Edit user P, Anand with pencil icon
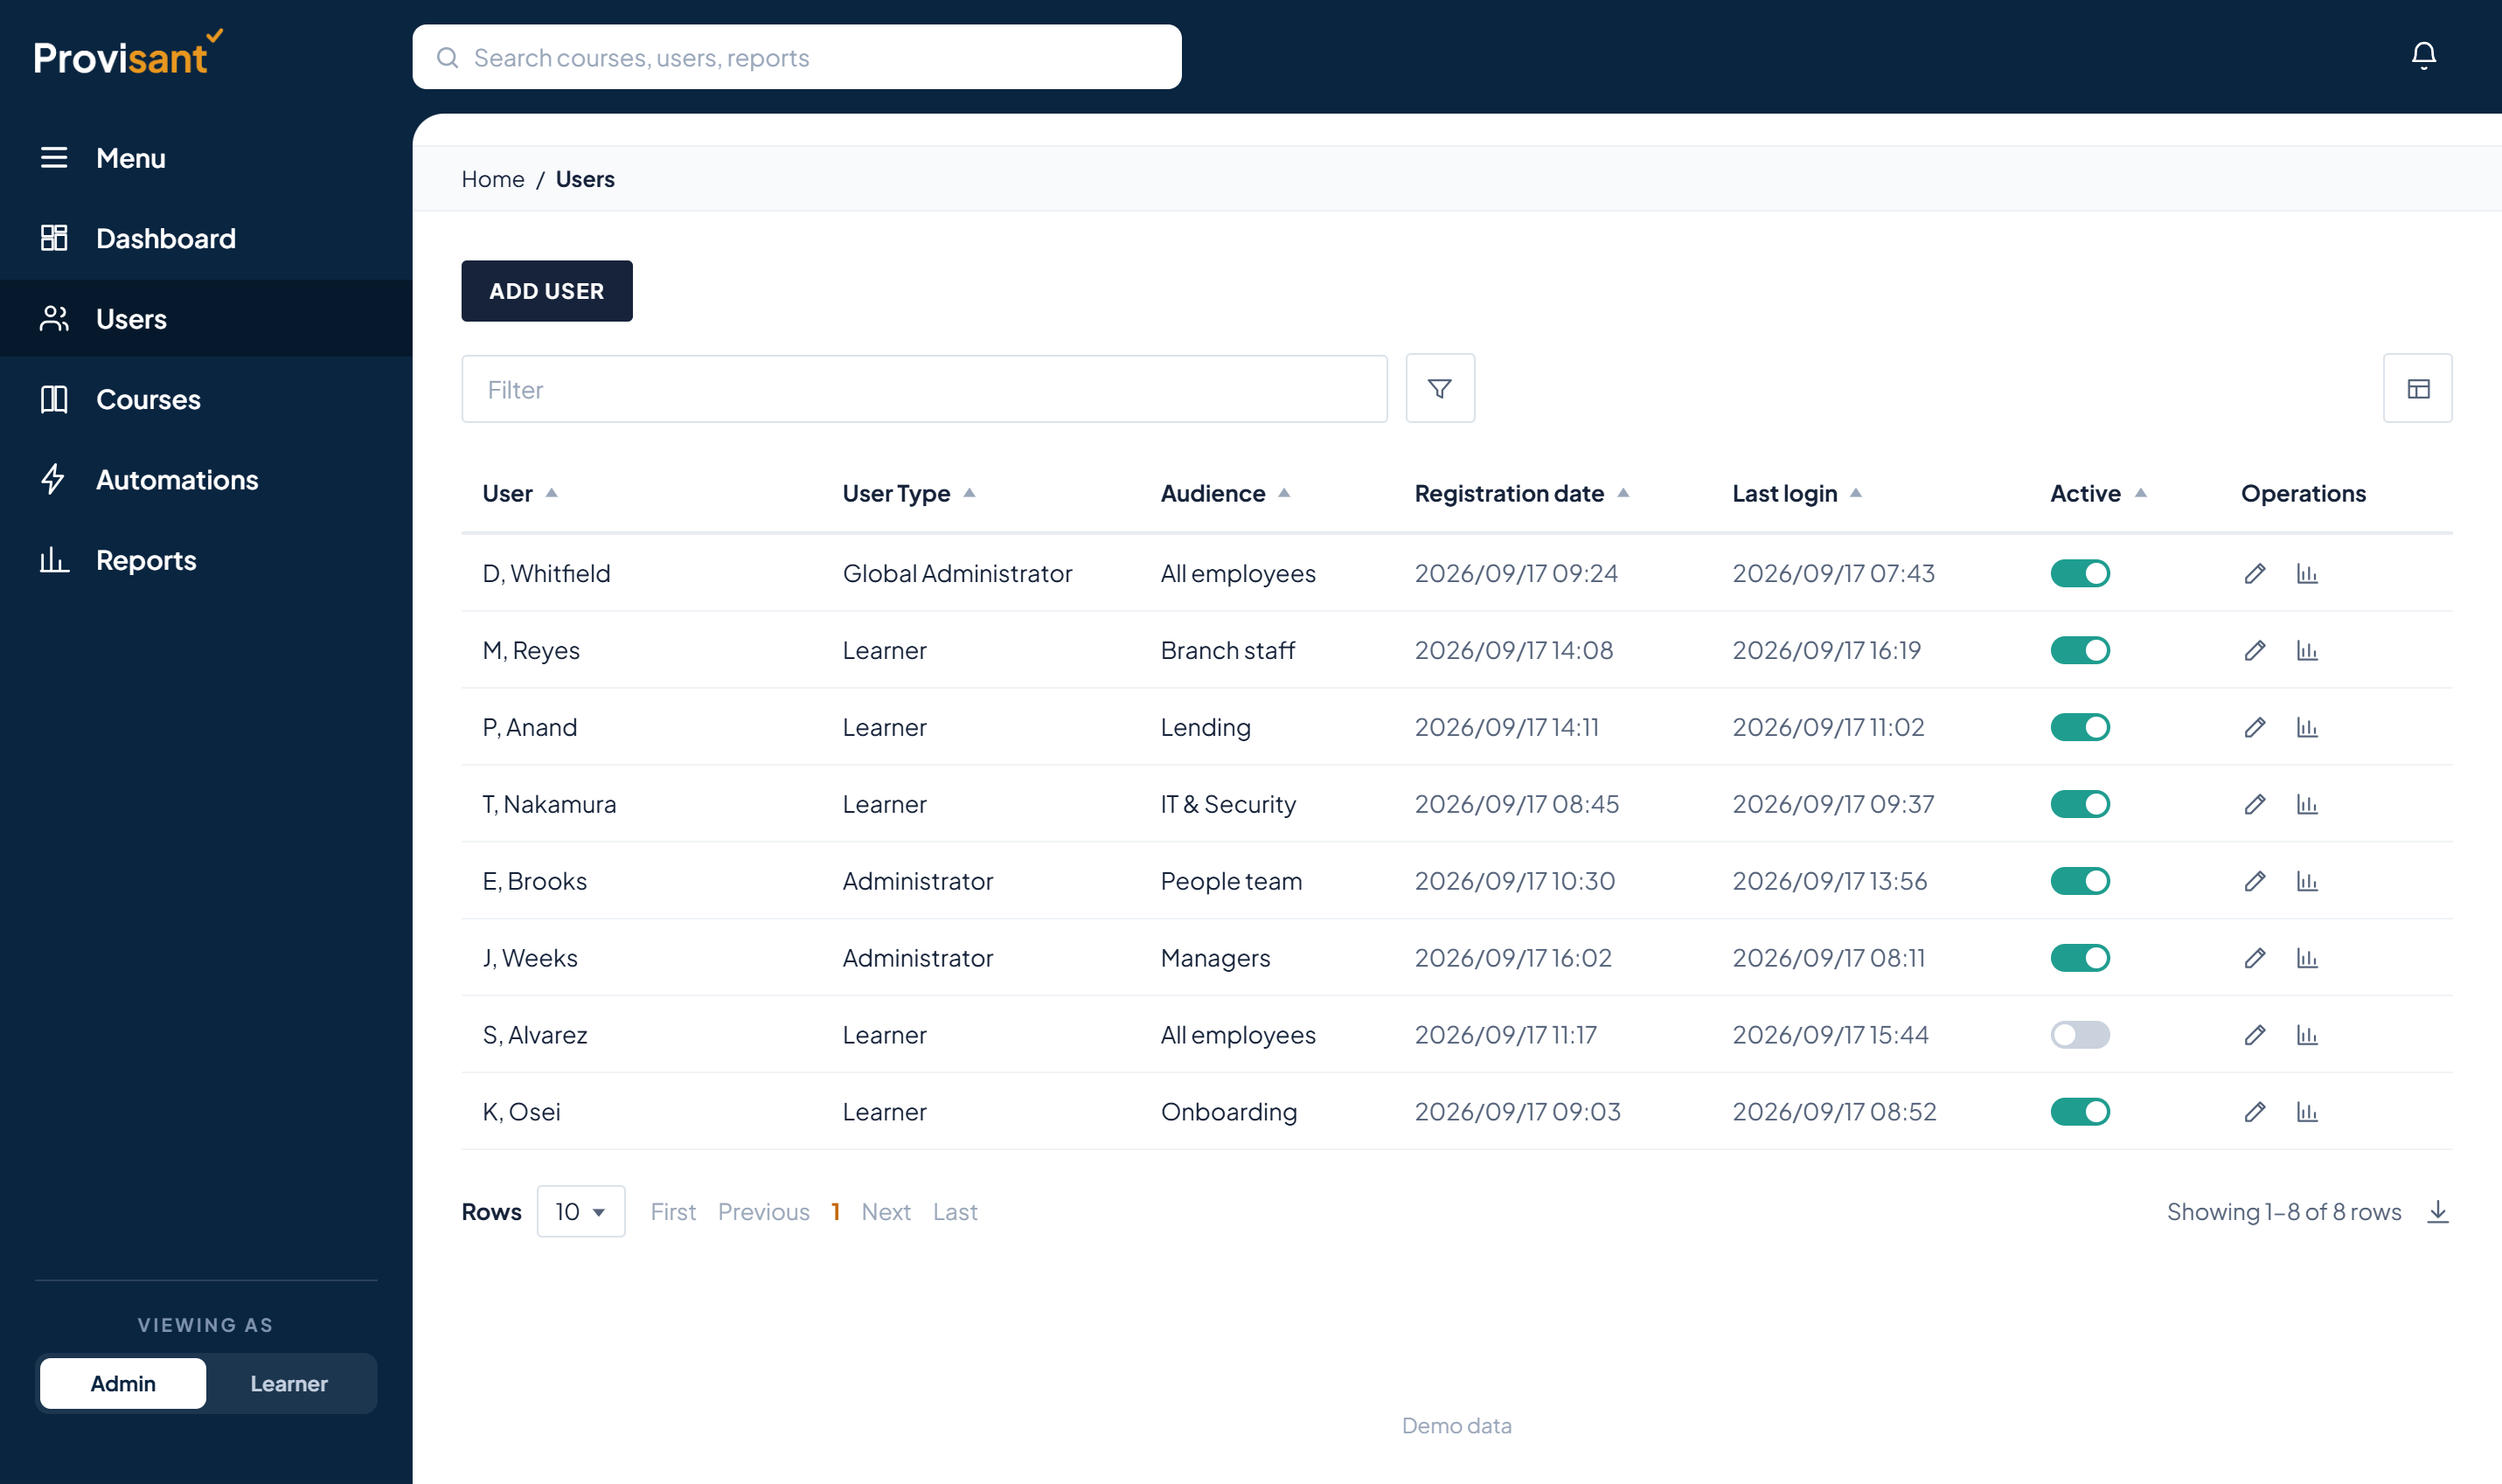 point(2254,727)
